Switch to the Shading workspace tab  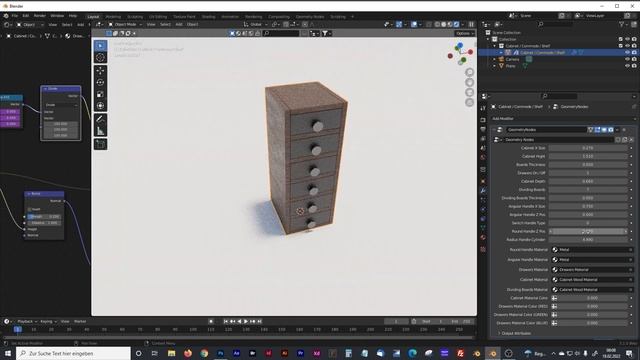208,17
